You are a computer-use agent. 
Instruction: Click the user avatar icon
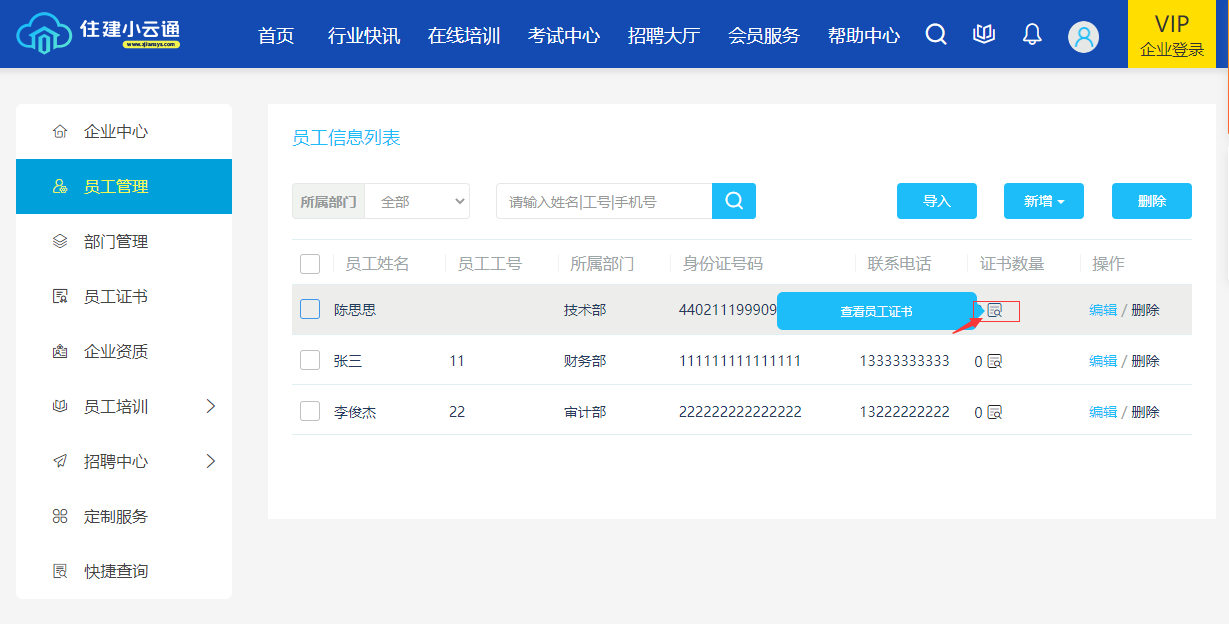pyautogui.click(x=1083, y=37)
